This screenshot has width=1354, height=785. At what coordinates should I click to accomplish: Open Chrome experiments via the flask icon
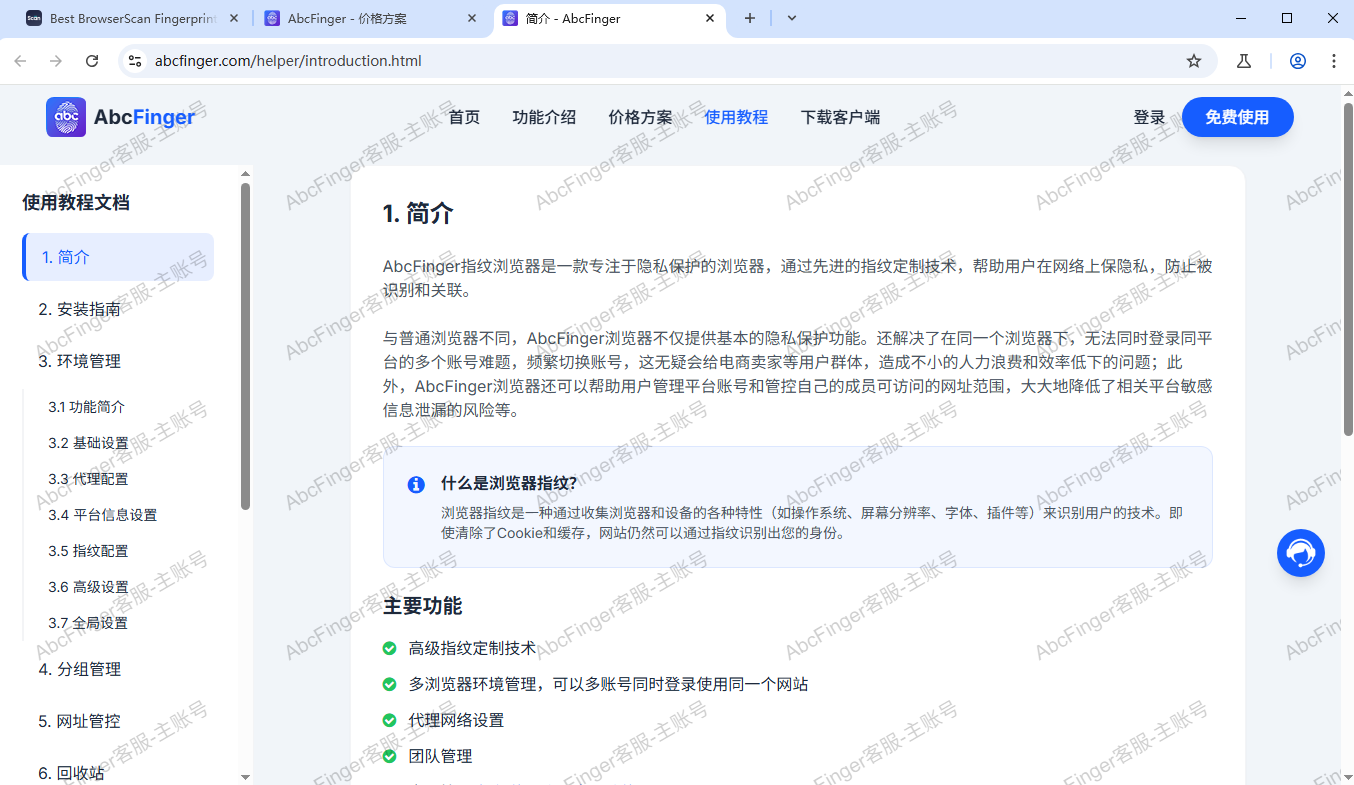pos(1243,61)
